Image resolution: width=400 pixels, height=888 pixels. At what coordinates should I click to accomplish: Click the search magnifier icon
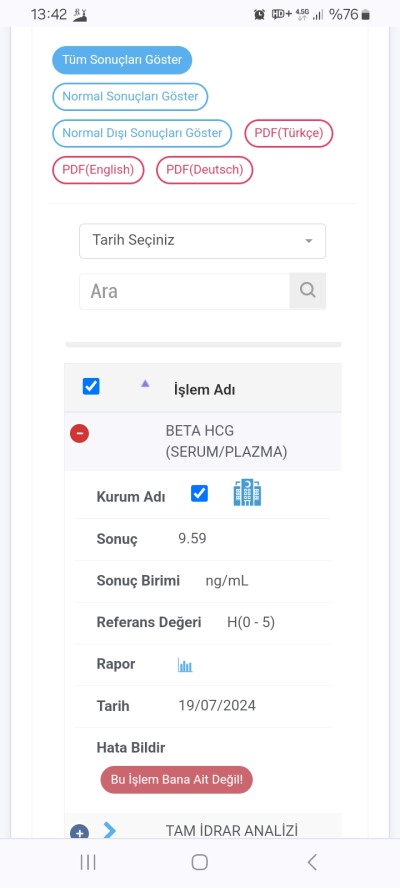click(308, 291)
